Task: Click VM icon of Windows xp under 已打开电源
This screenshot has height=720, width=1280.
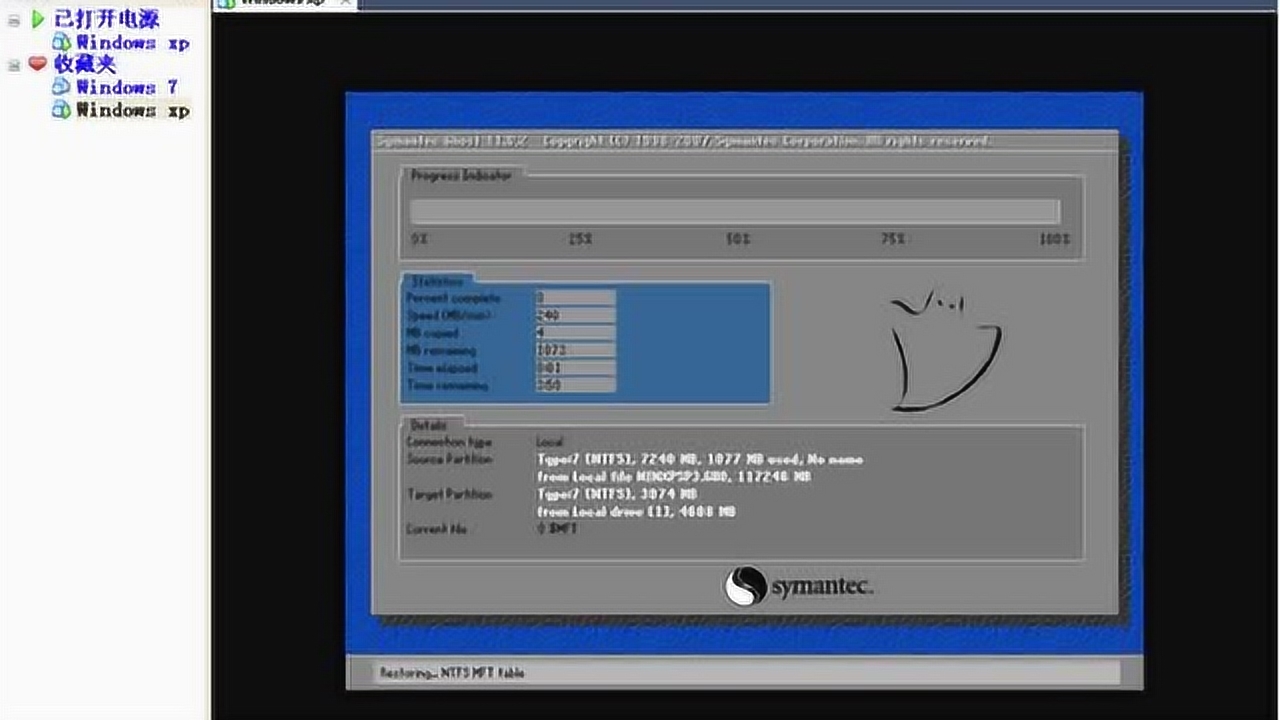Action: pyautogui.click(x=61, y=42)
